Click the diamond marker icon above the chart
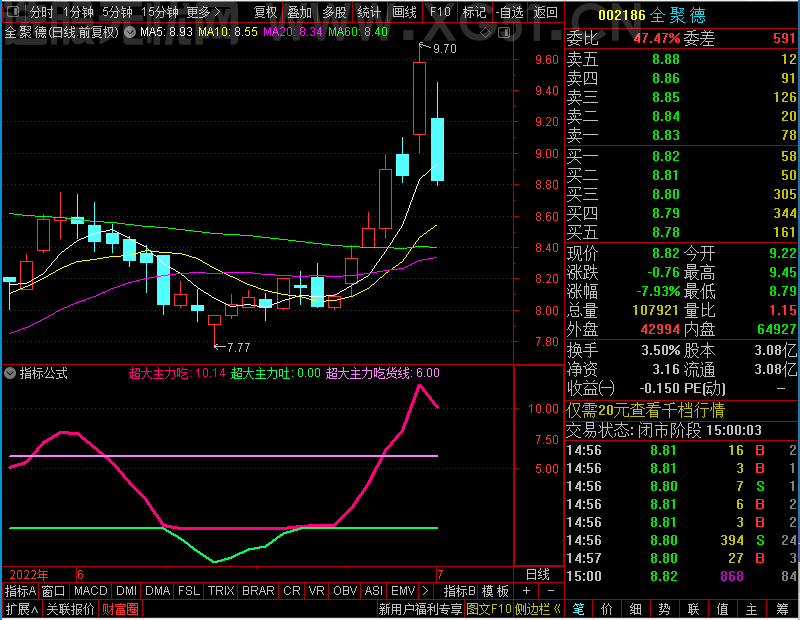Image resolution: width=800 pixels, height=620 pixels. (485, 33)
